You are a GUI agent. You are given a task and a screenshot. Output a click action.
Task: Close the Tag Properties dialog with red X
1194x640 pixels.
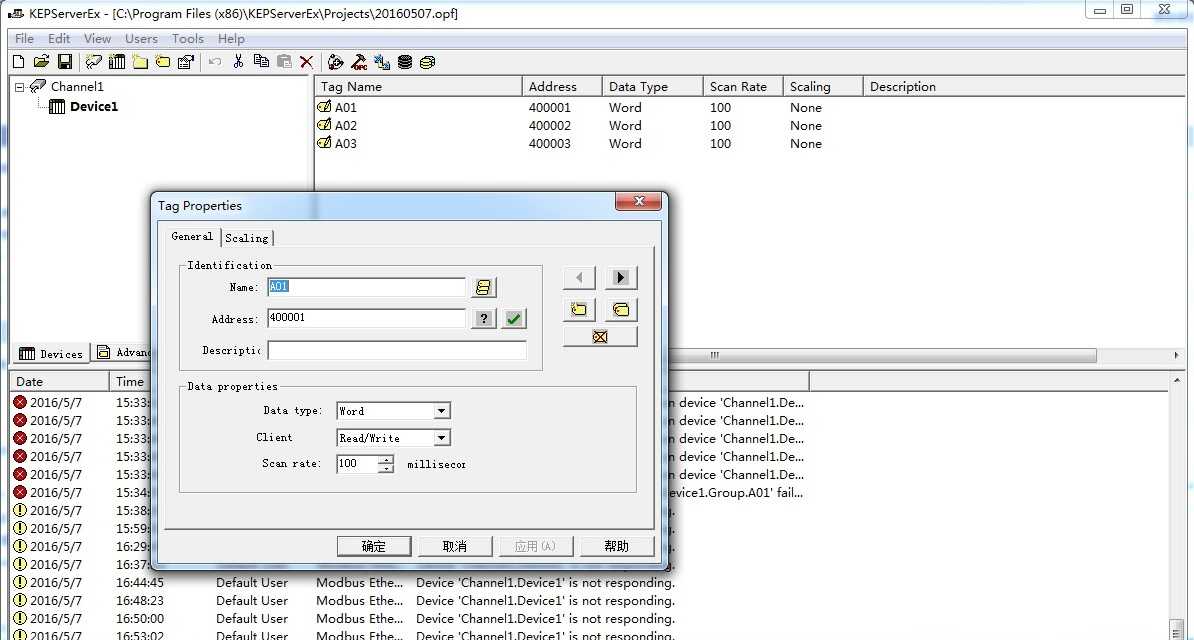(638, 201)
